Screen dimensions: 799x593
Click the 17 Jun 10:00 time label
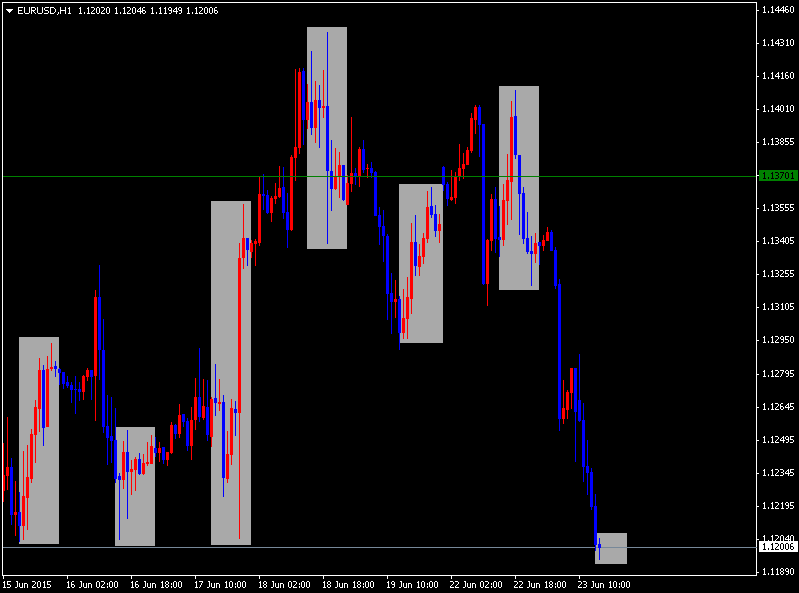click(x=220, y=584)
